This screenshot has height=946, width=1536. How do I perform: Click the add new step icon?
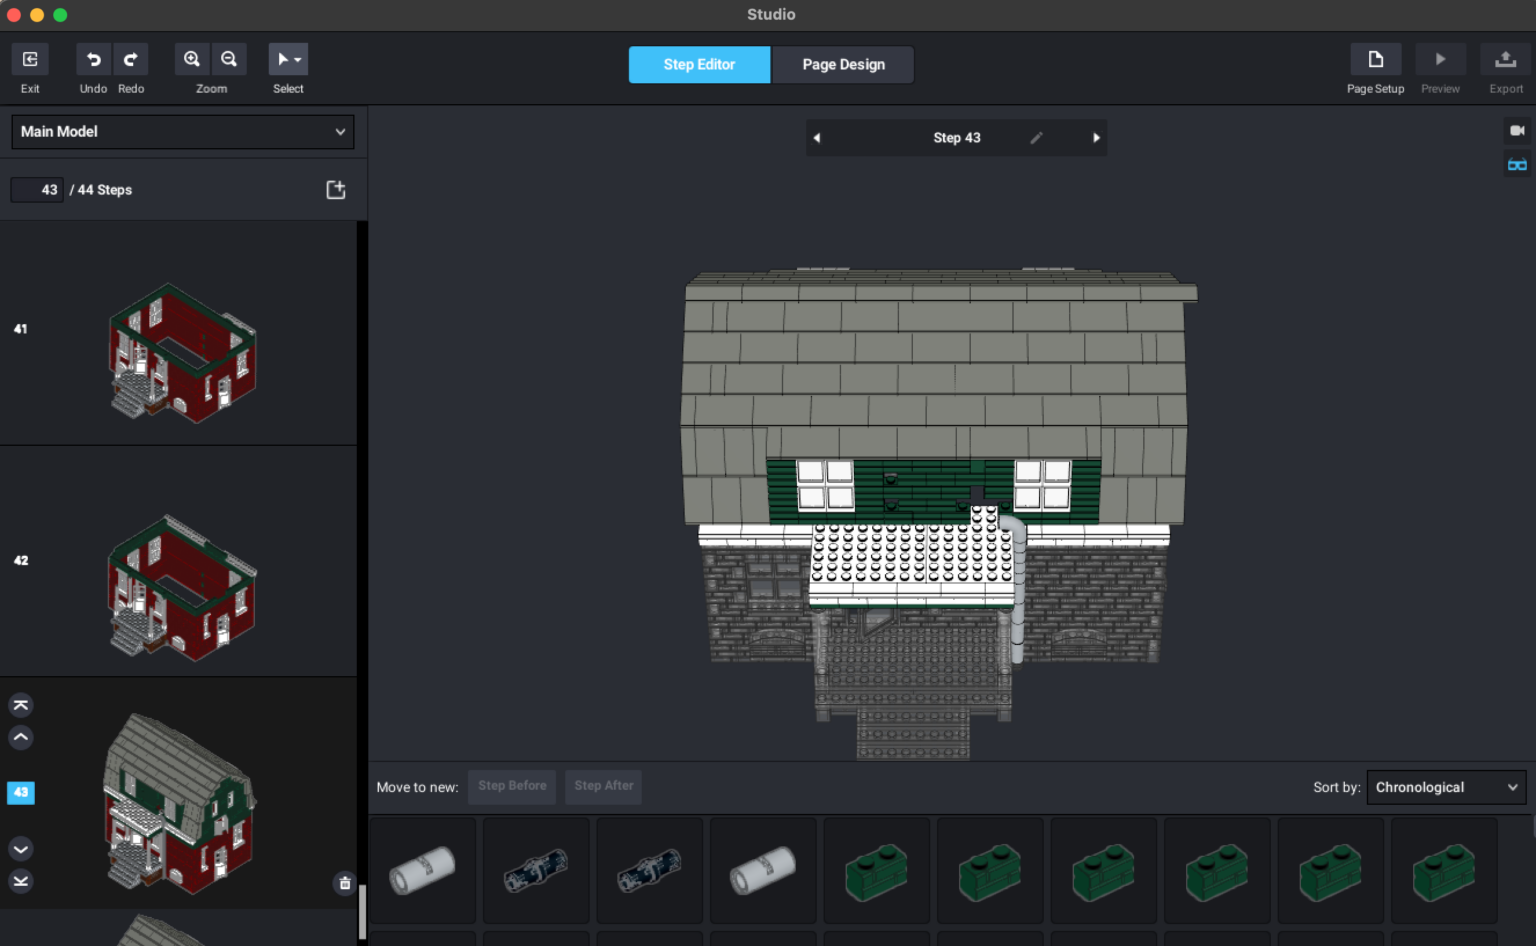(336, 188)
